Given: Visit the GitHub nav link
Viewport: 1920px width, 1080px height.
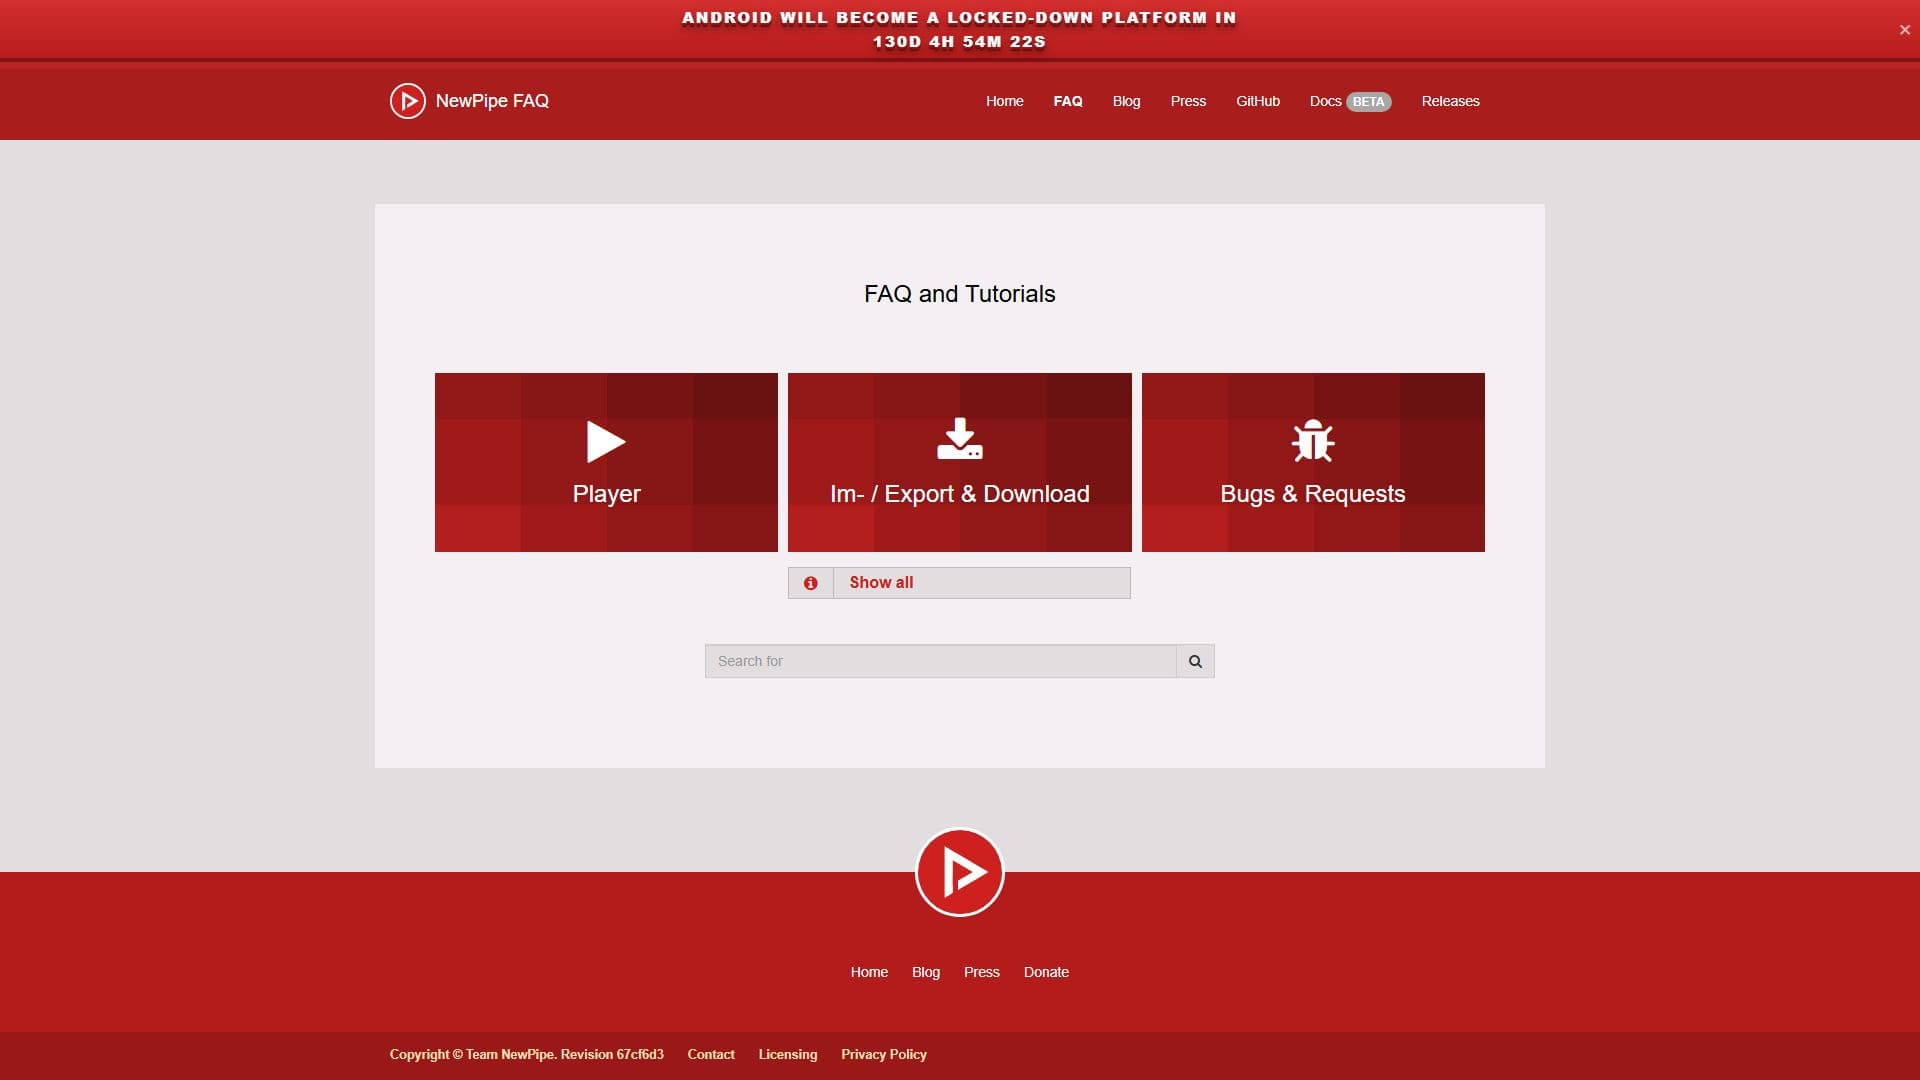Looking at the screenshot, I should point(1257,101).
